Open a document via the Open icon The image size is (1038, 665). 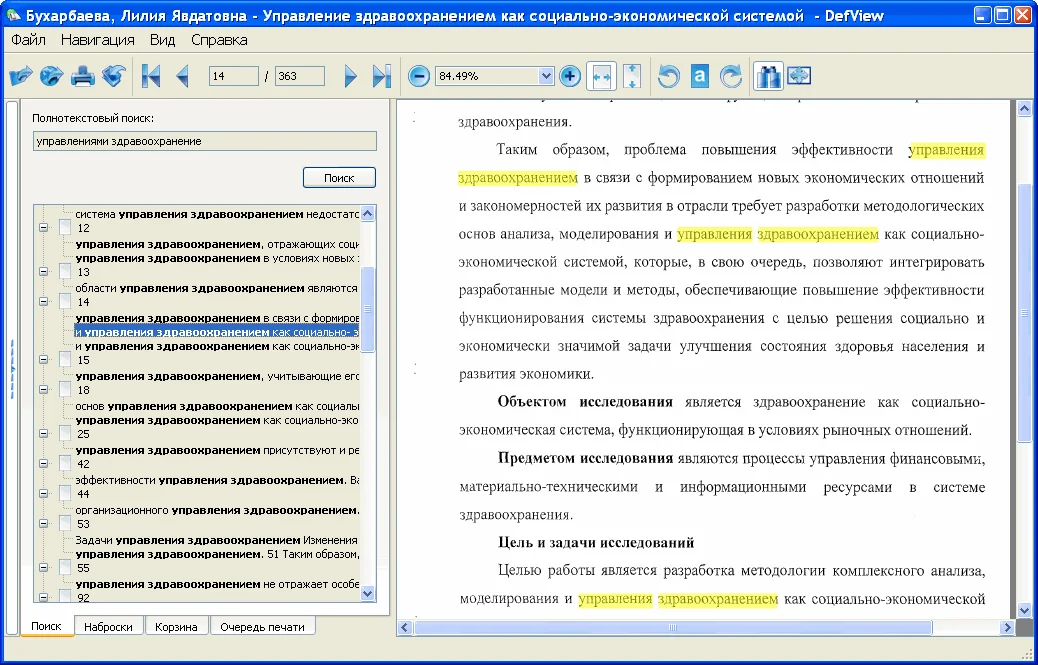tap(22, 75)
